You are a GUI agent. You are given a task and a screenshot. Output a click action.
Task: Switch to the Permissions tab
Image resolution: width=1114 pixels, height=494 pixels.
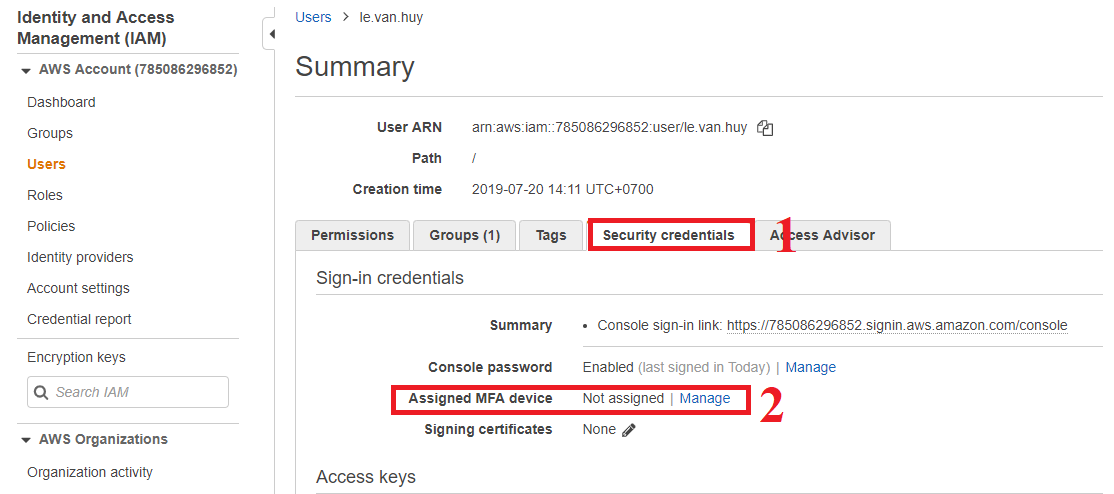(352, 235)
